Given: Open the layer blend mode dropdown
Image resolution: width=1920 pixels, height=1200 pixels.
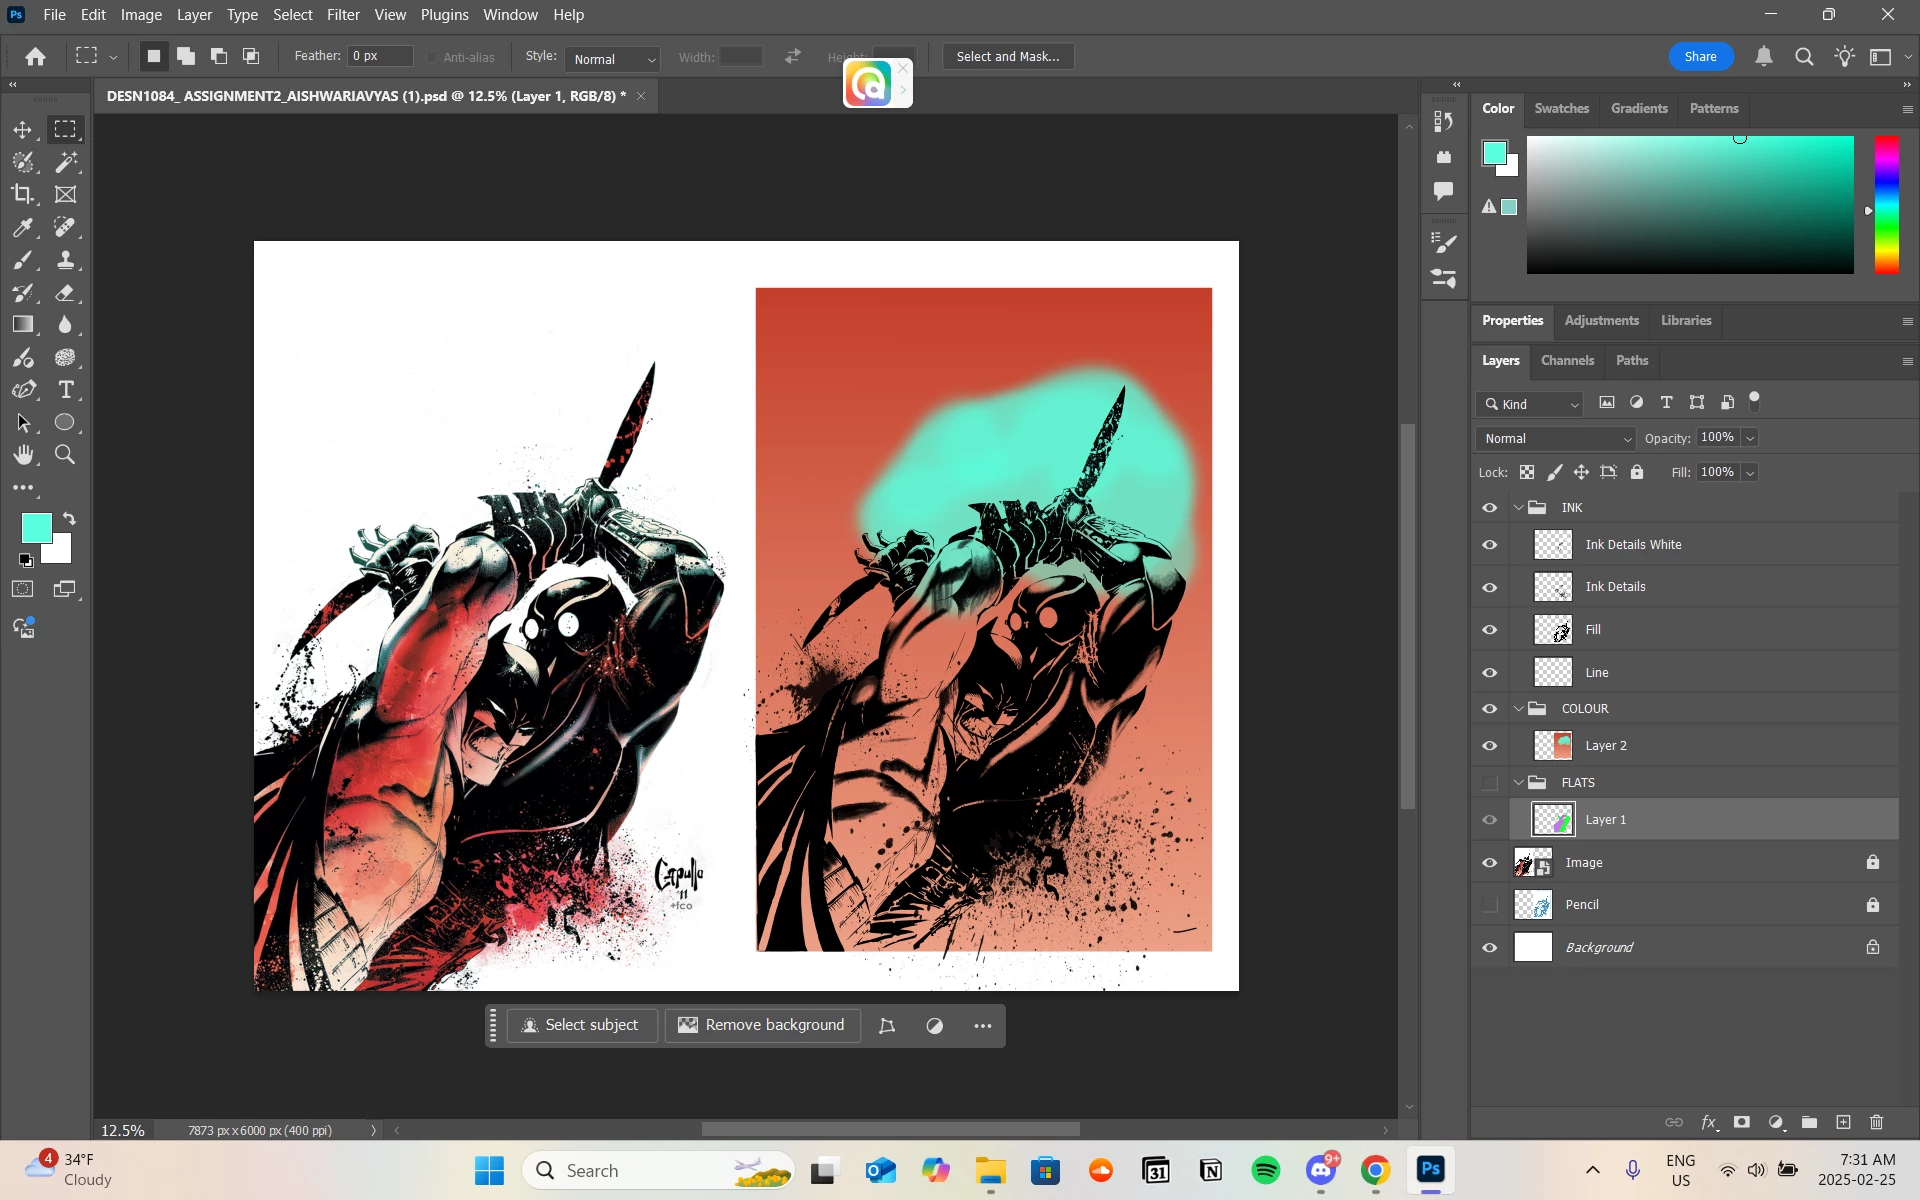Looking at the screenshot, I should pos(1555,439).
